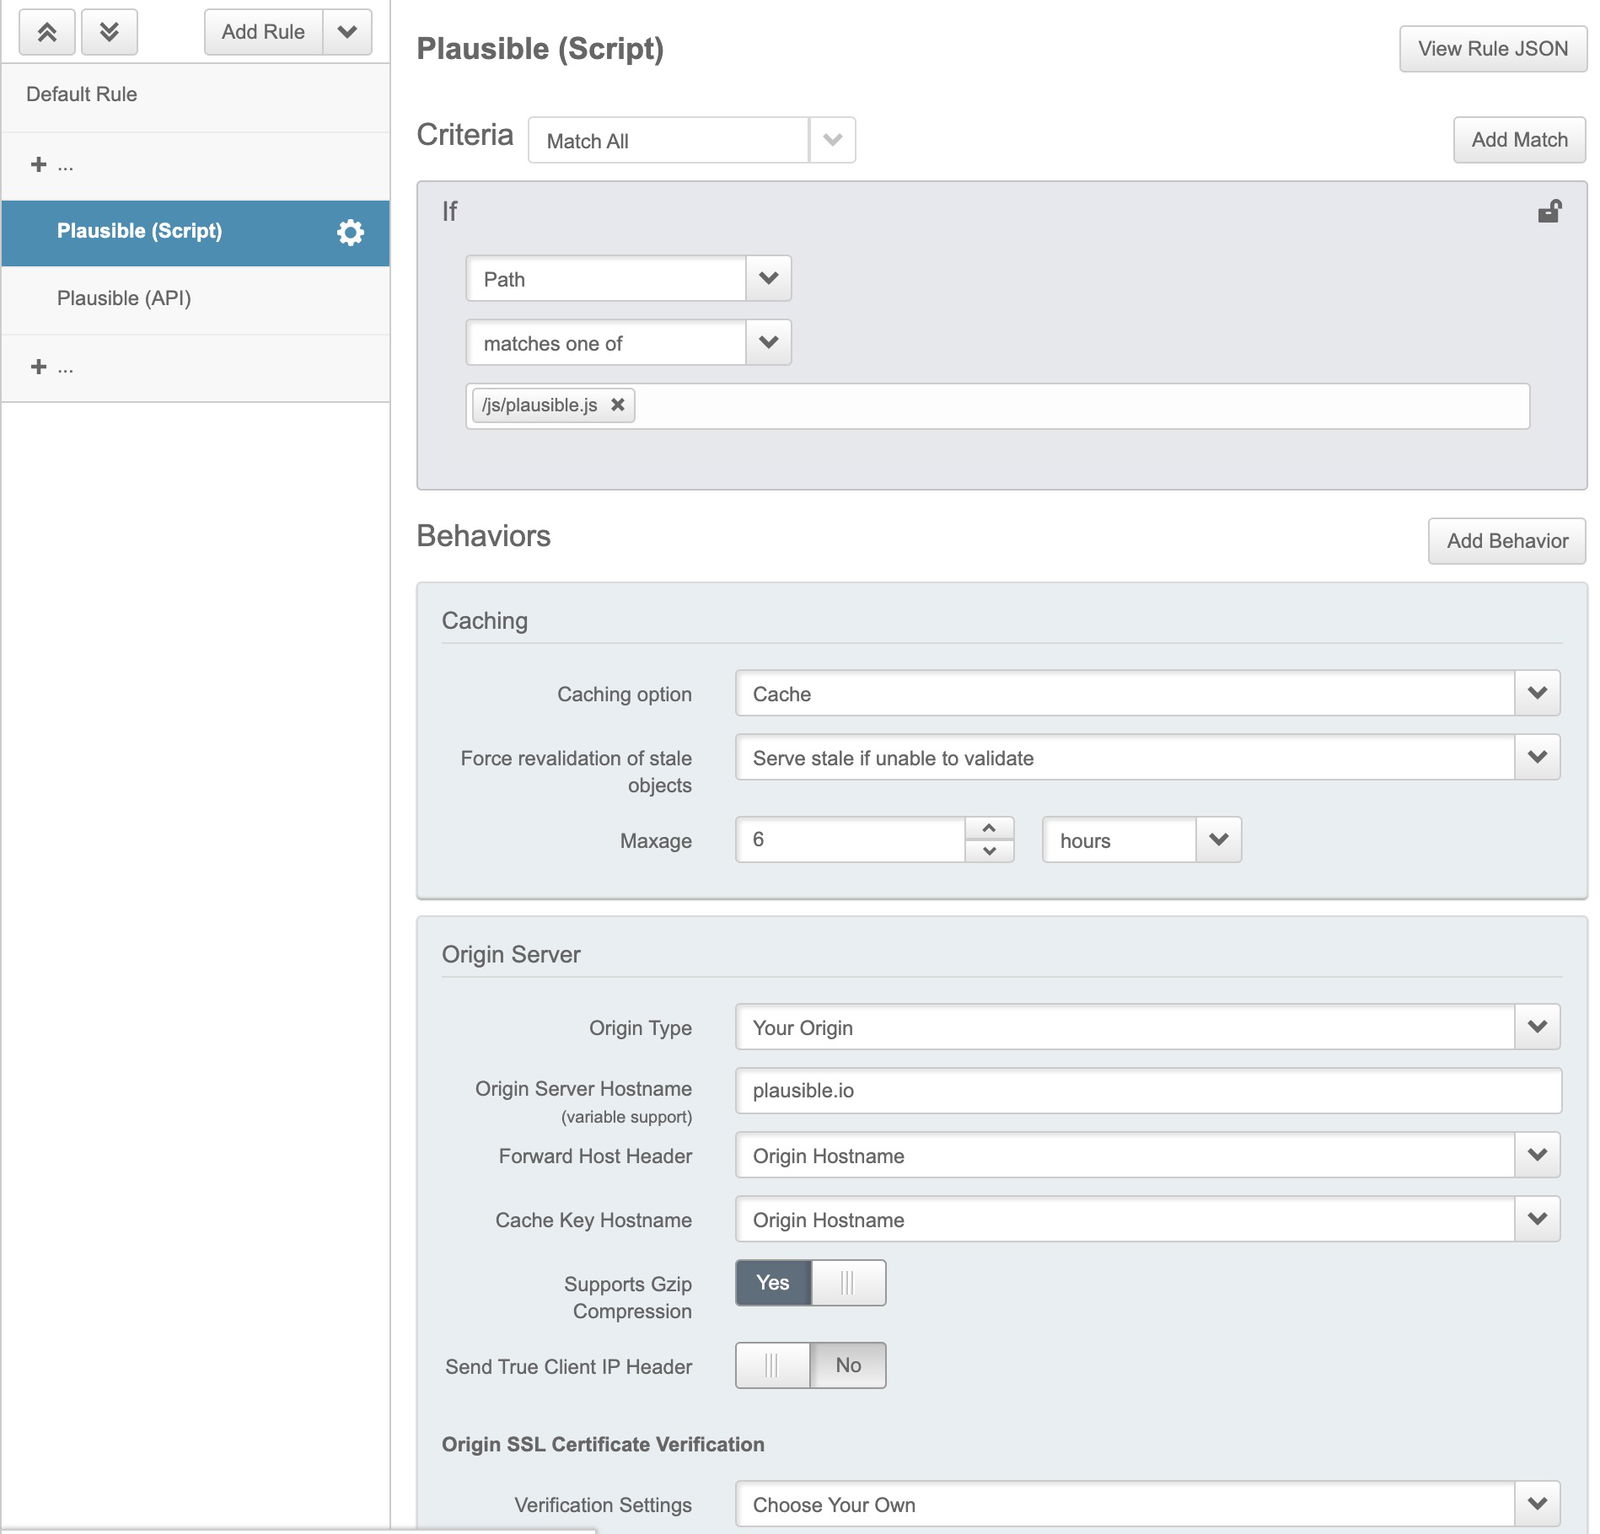Select the Plausible (API) rule
This screenshot has width=1600, height=1534.
pos(124,298)
